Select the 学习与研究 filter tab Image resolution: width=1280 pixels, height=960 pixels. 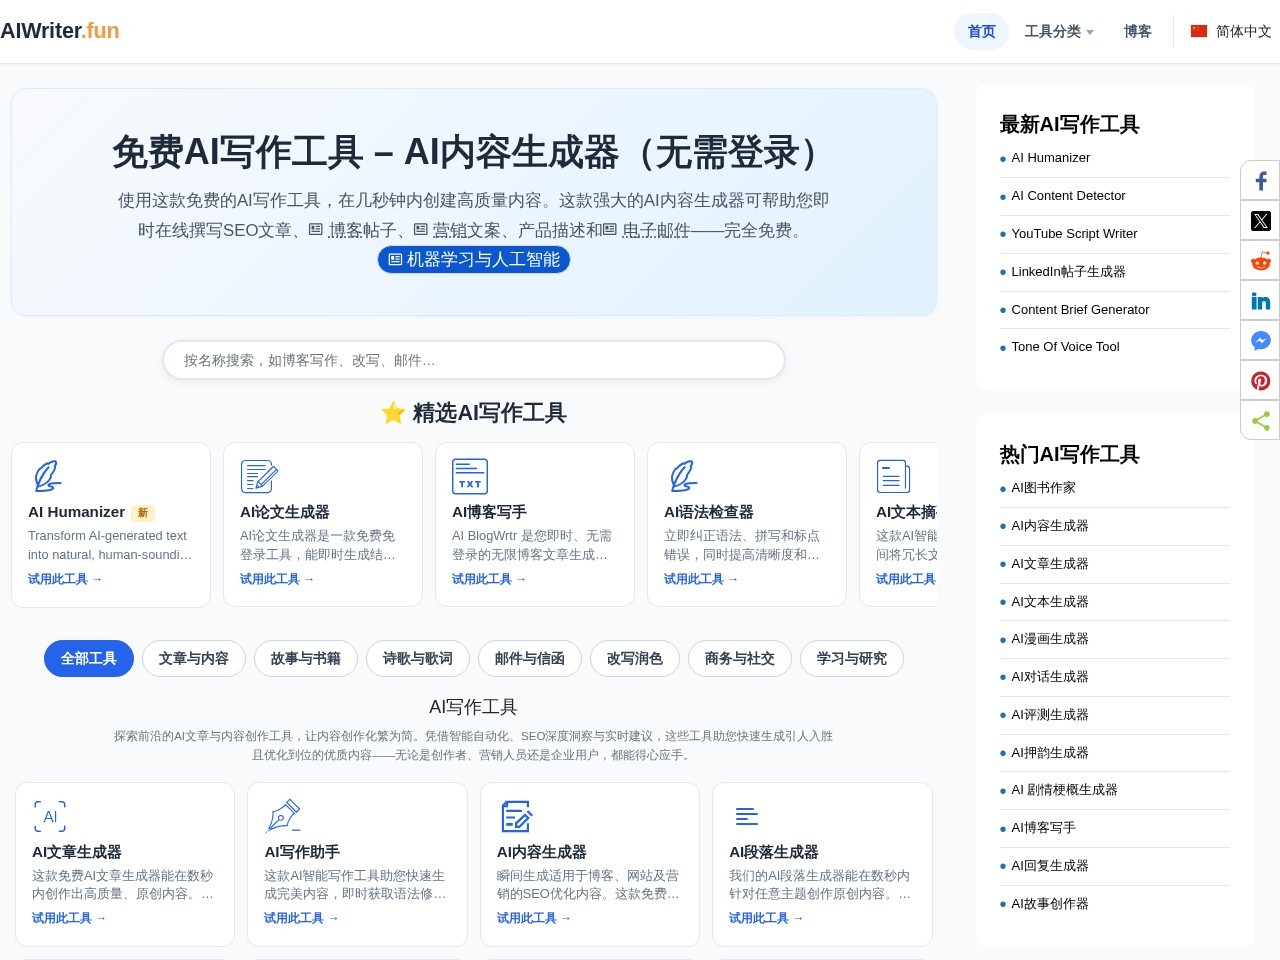[852, 658]
